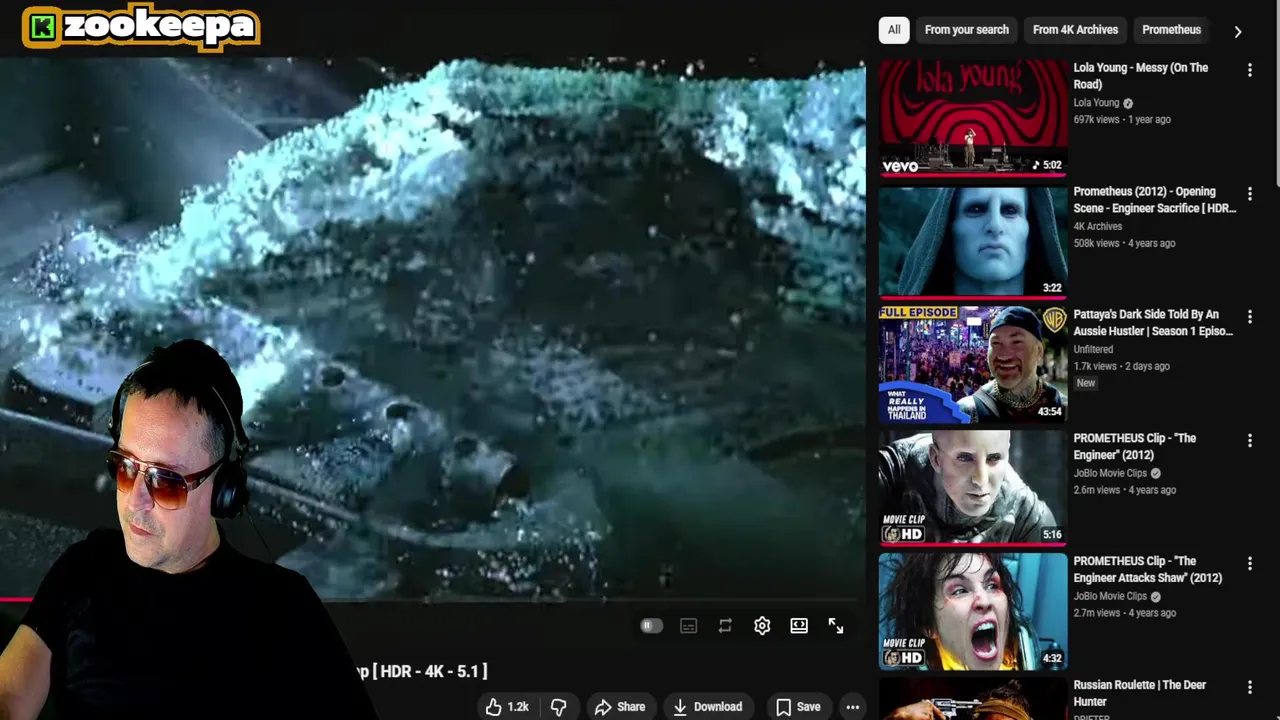Click the loop repeat icon in player
The width and height of the screenshot is (1280, 720).
click(725, 626)
